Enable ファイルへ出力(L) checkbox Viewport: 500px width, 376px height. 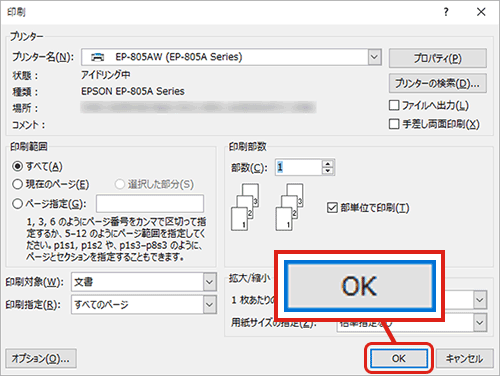394,105
